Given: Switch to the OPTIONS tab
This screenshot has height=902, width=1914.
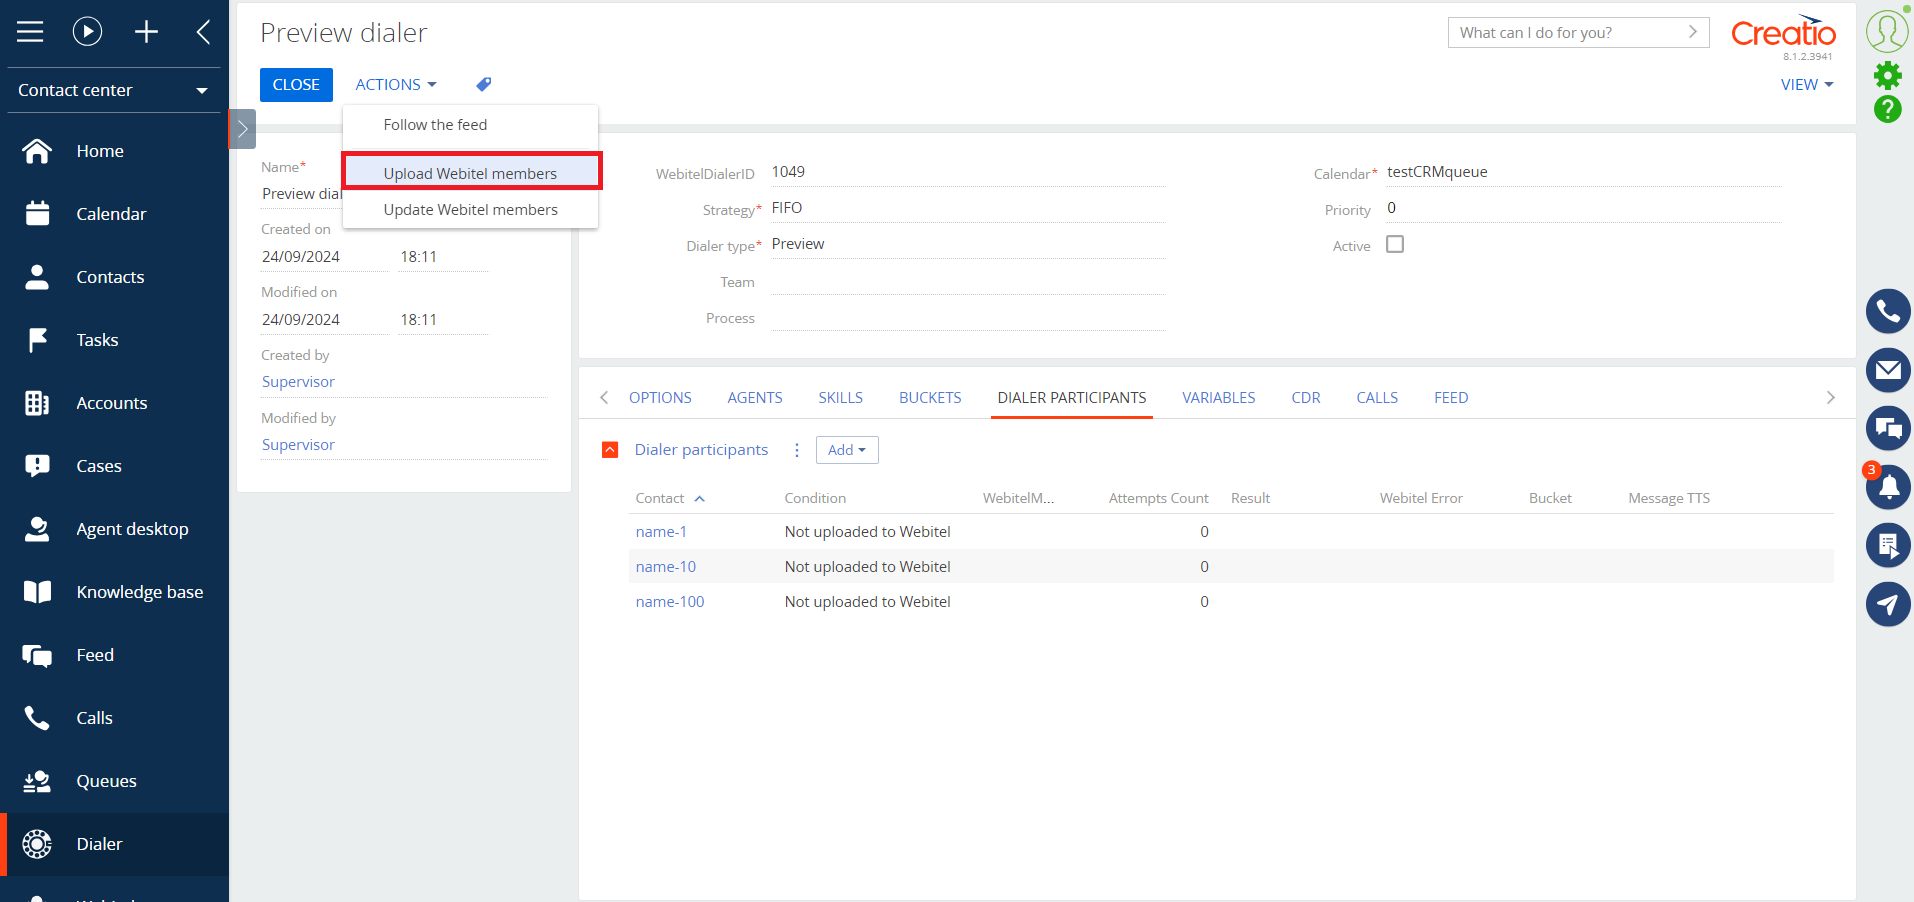Looking at the screenshot, I should click(660, 398).
